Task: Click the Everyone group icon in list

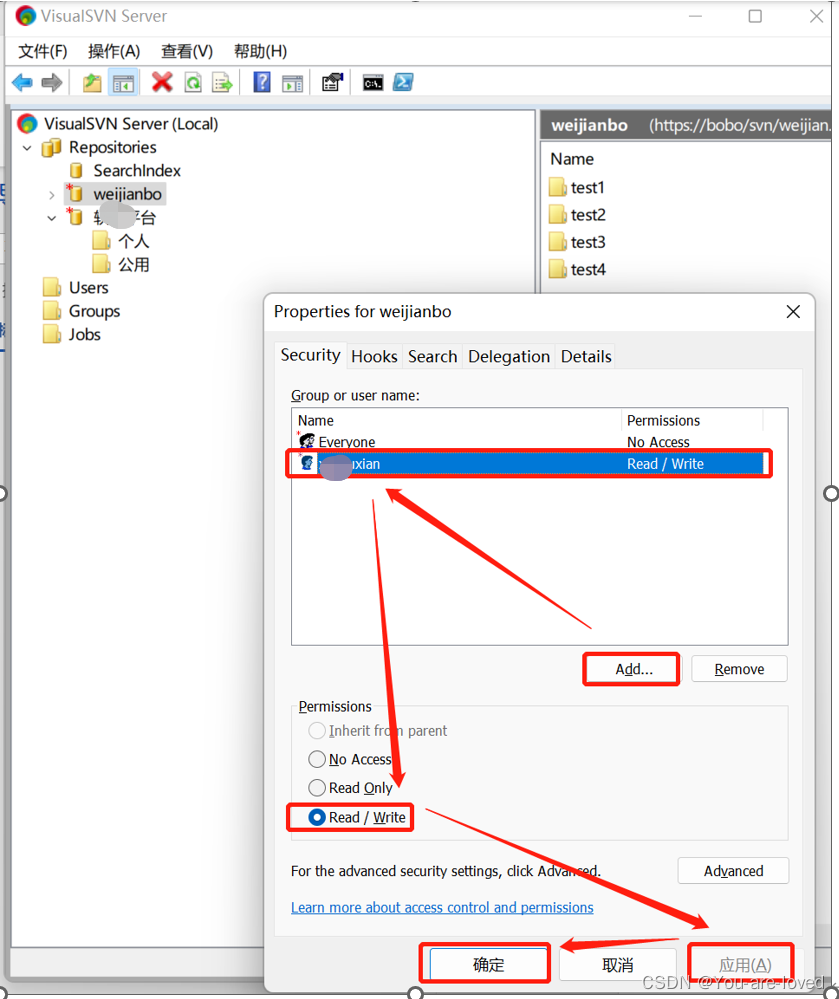Action: click(307, 441)
